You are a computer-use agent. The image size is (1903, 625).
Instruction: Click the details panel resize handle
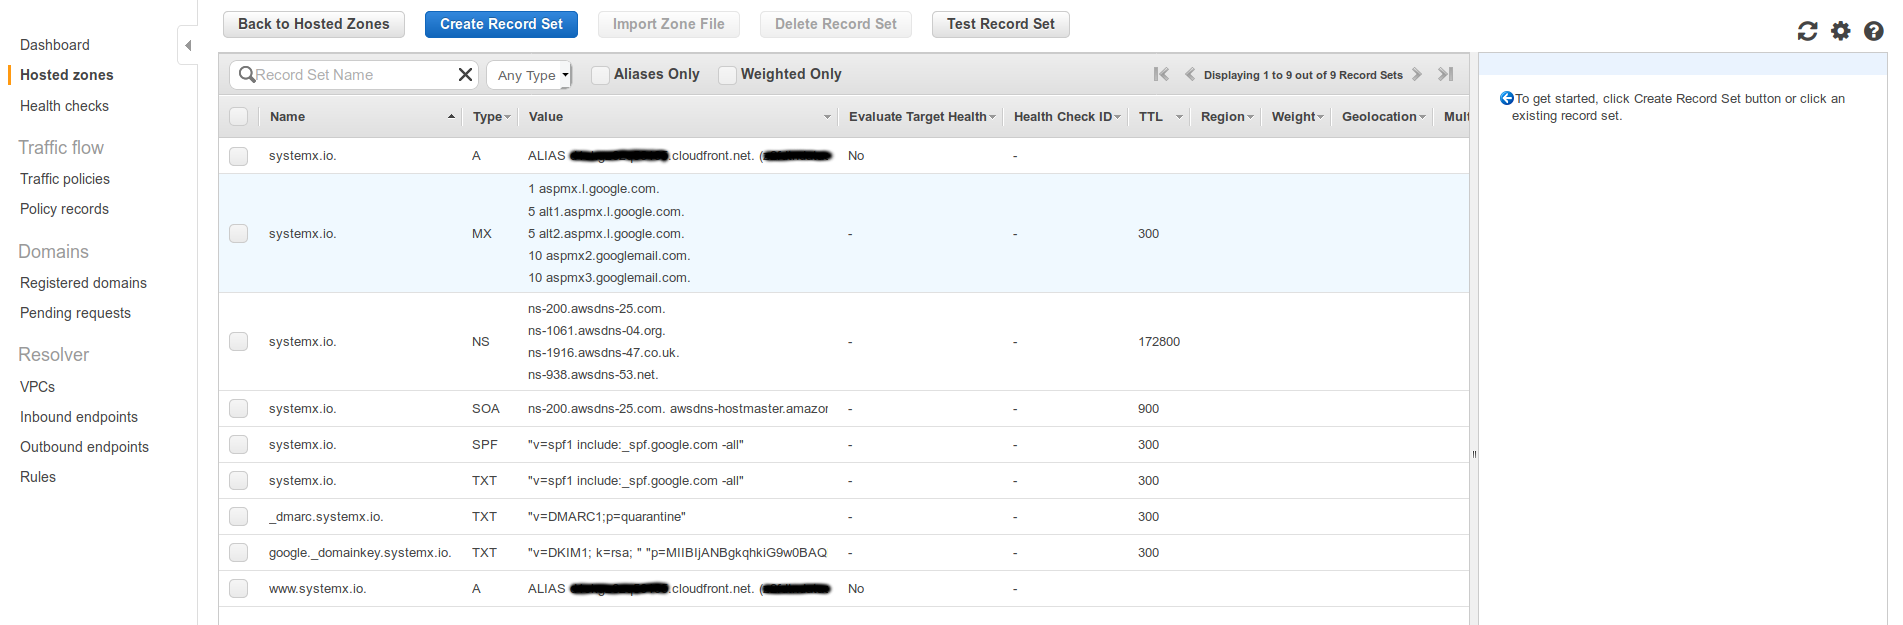pyautogui.click(x=1474, y=454)
